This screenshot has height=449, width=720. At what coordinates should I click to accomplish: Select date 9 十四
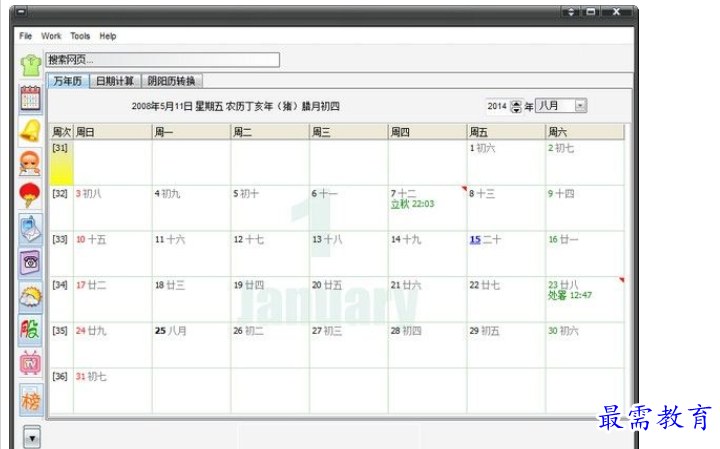(x=585, y=208)
